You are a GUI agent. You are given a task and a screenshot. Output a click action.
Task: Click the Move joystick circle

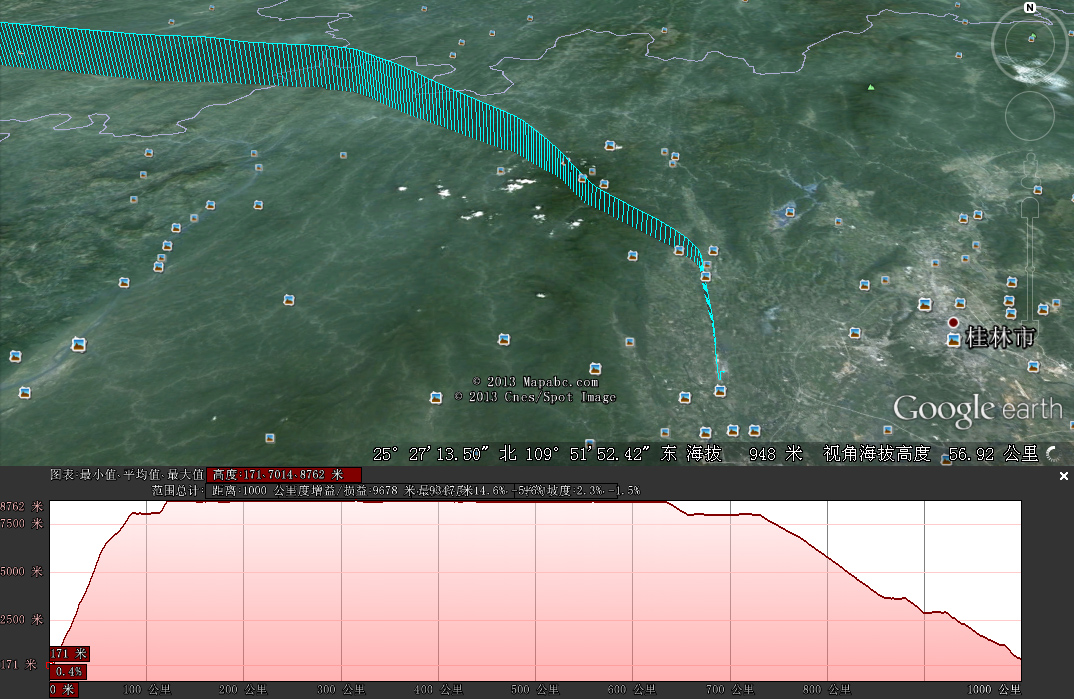click(x=1029, y=115)
